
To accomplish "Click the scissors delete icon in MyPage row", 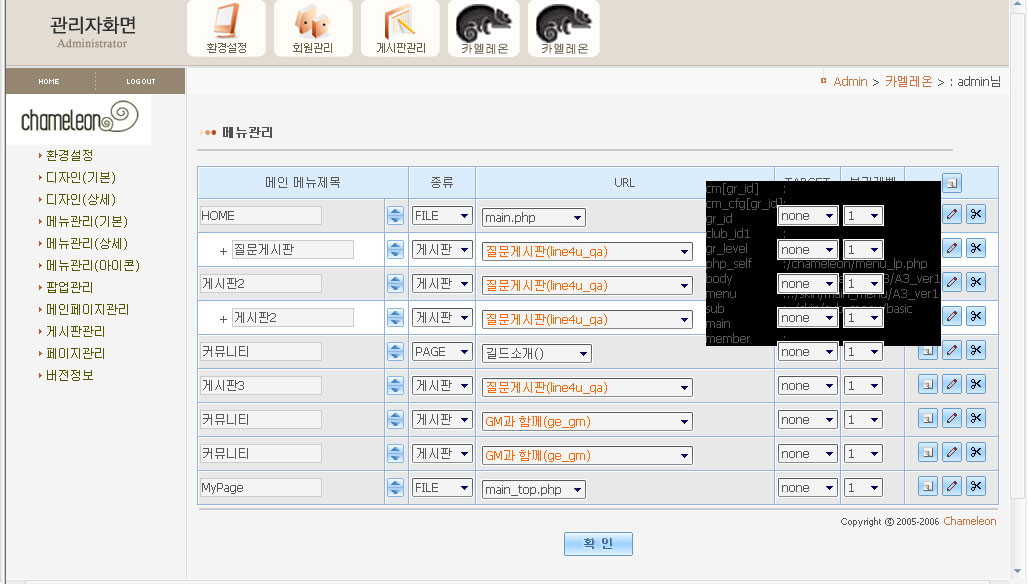I will [976, 487].
